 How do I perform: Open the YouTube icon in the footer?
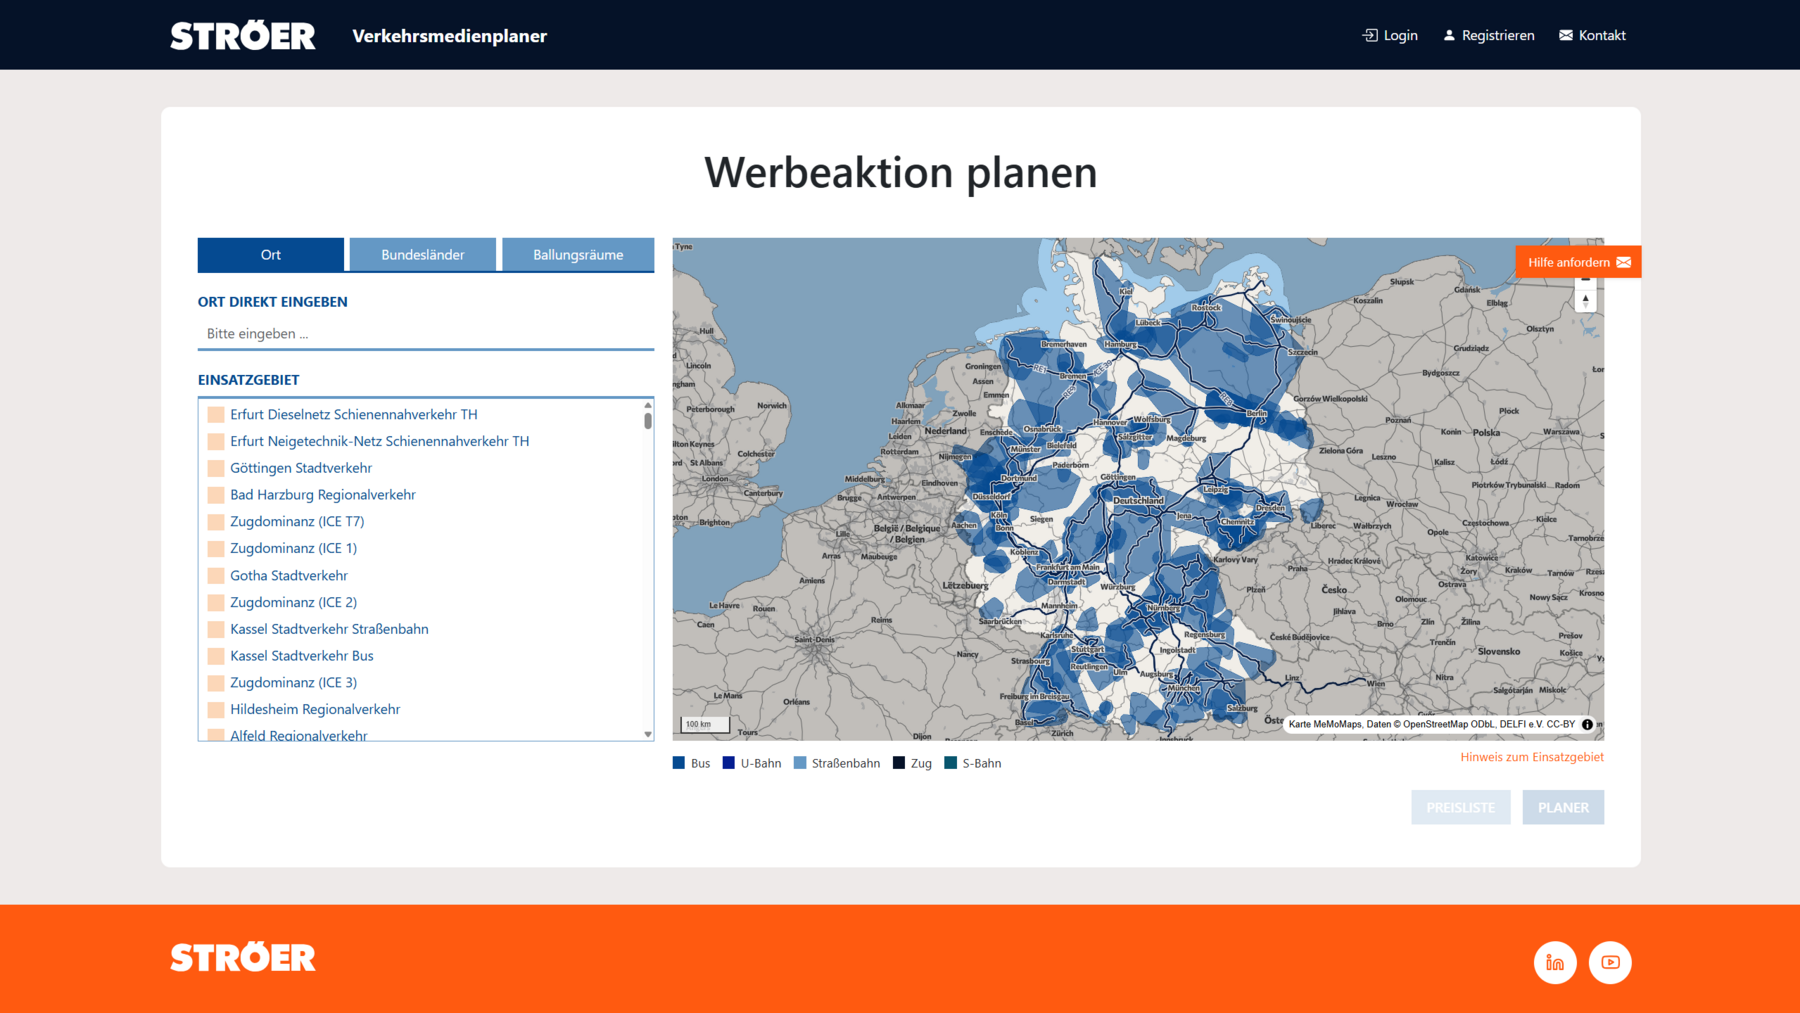[1609, 962]
